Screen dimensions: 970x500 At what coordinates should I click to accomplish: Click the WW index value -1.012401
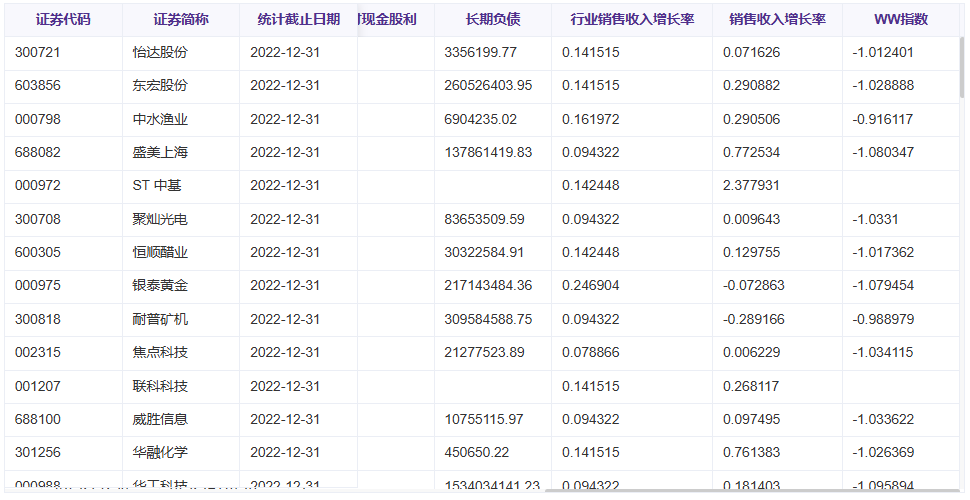pyautogui.click(x=883, y=53)
